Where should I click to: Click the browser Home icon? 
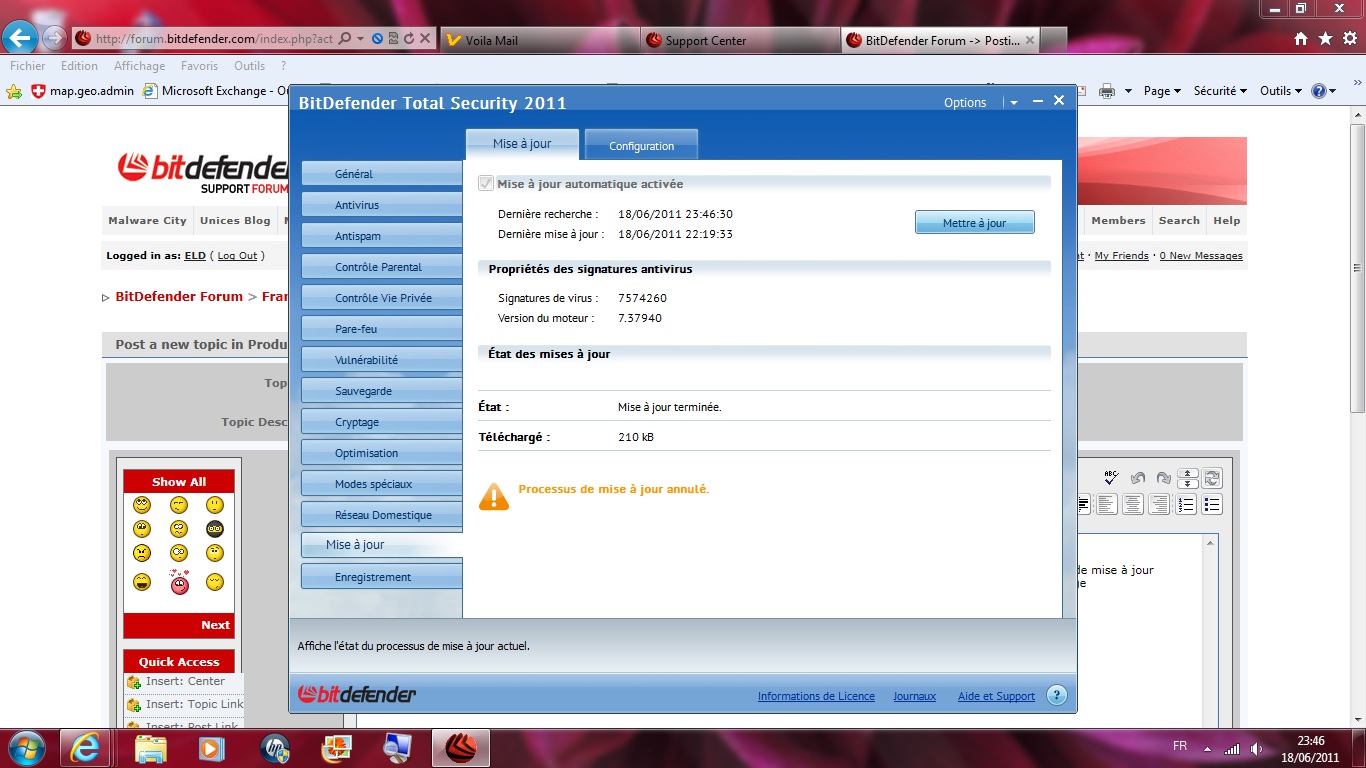tap(1301, 39)
